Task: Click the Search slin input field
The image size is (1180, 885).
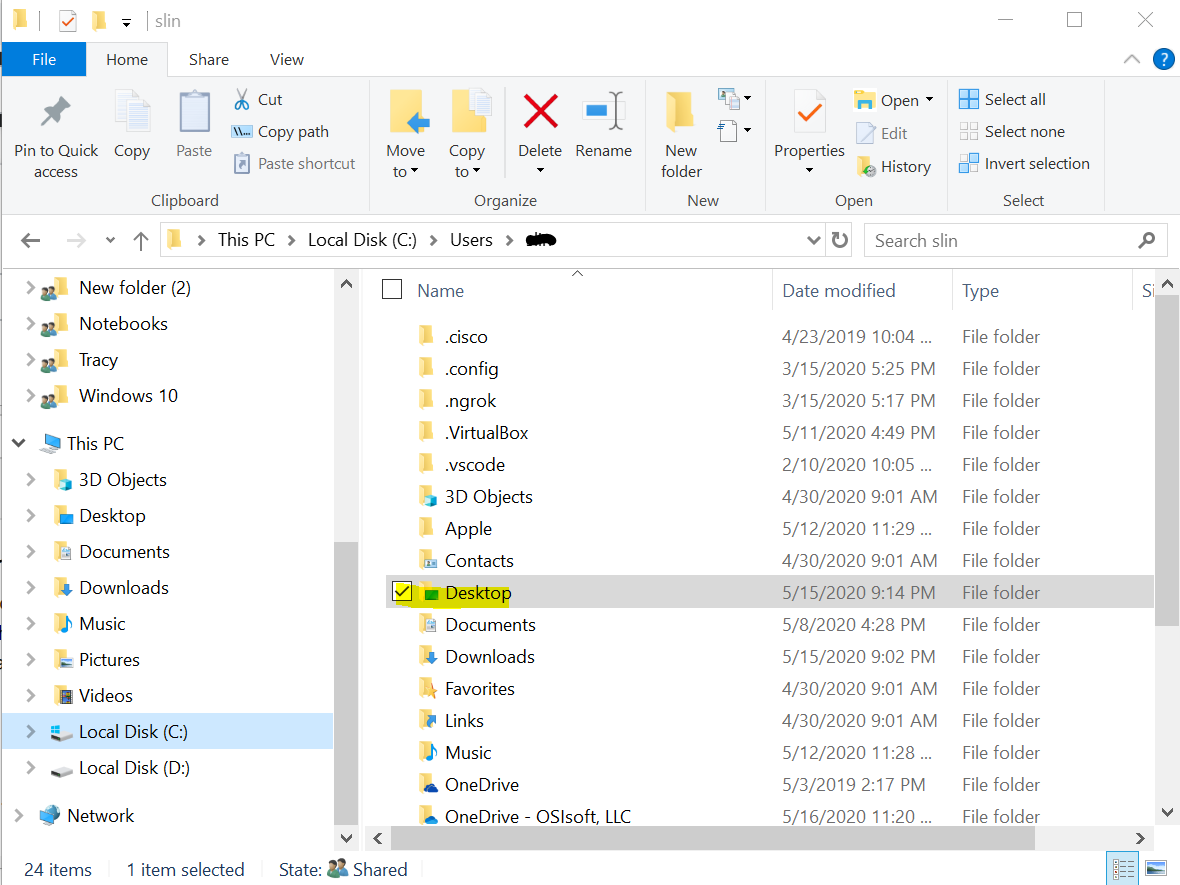Action: (1002, 240)
